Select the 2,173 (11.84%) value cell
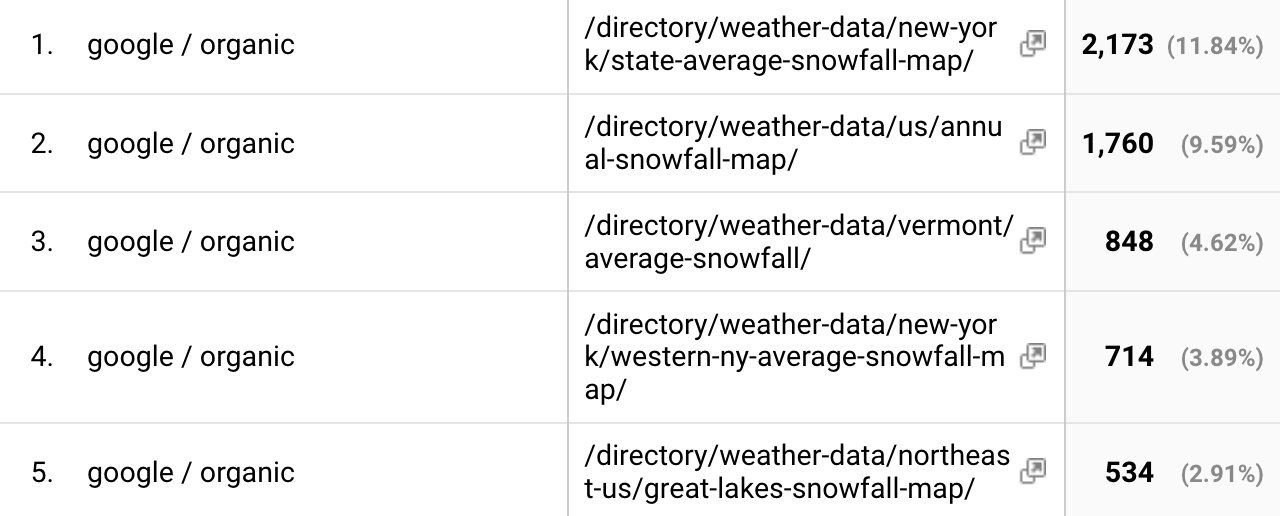This screenshot has width=1280, height=516. [1171, 45]
